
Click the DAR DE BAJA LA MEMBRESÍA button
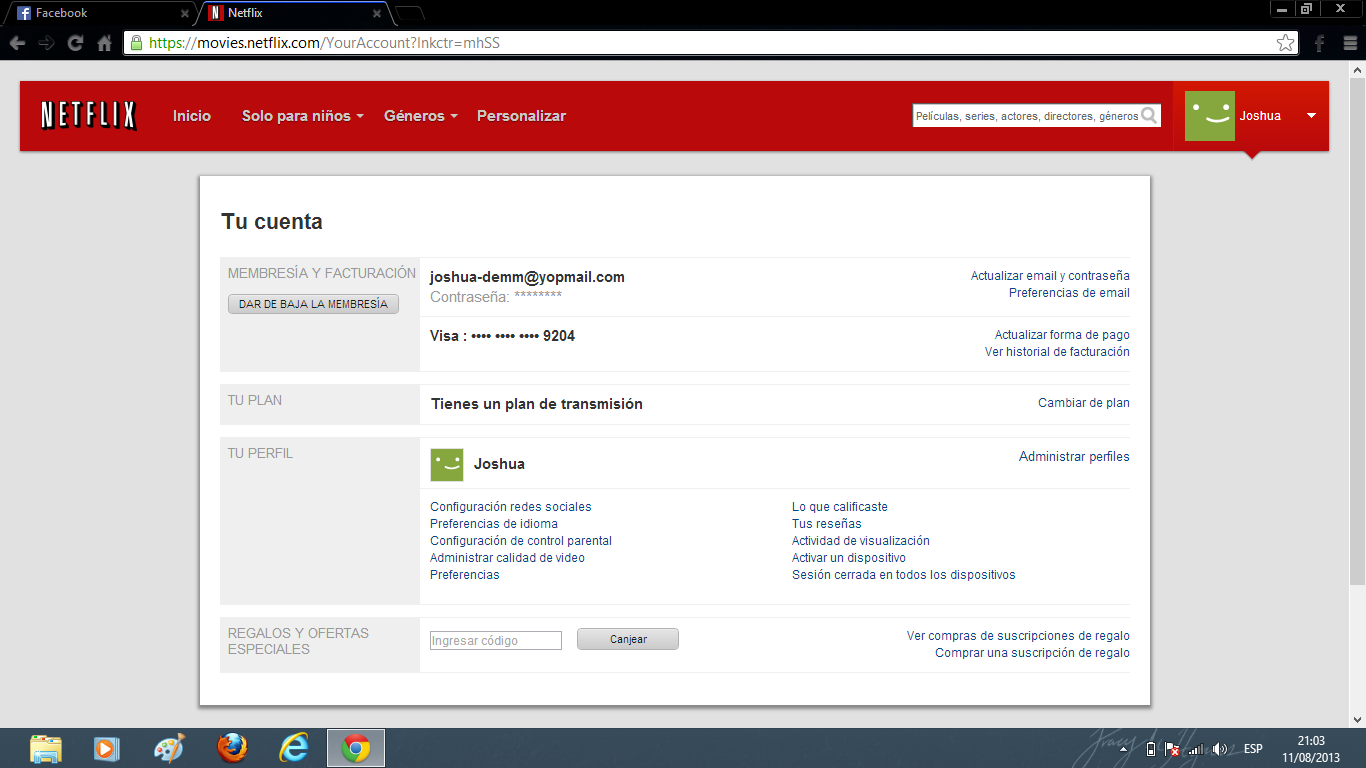click(313, 304)
